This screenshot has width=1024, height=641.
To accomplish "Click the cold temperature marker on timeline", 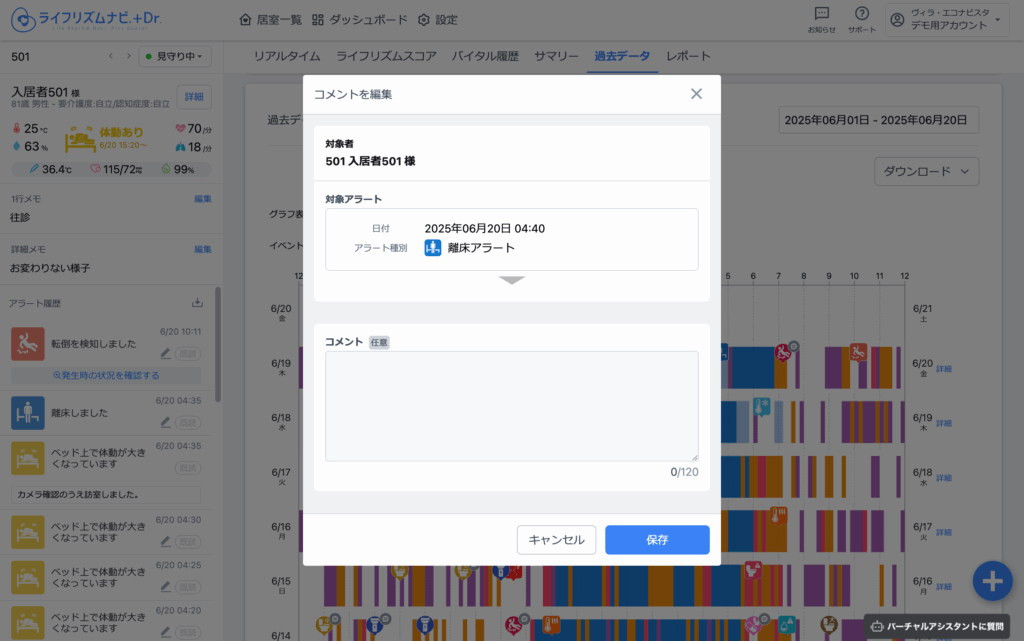I will (761, 407).
